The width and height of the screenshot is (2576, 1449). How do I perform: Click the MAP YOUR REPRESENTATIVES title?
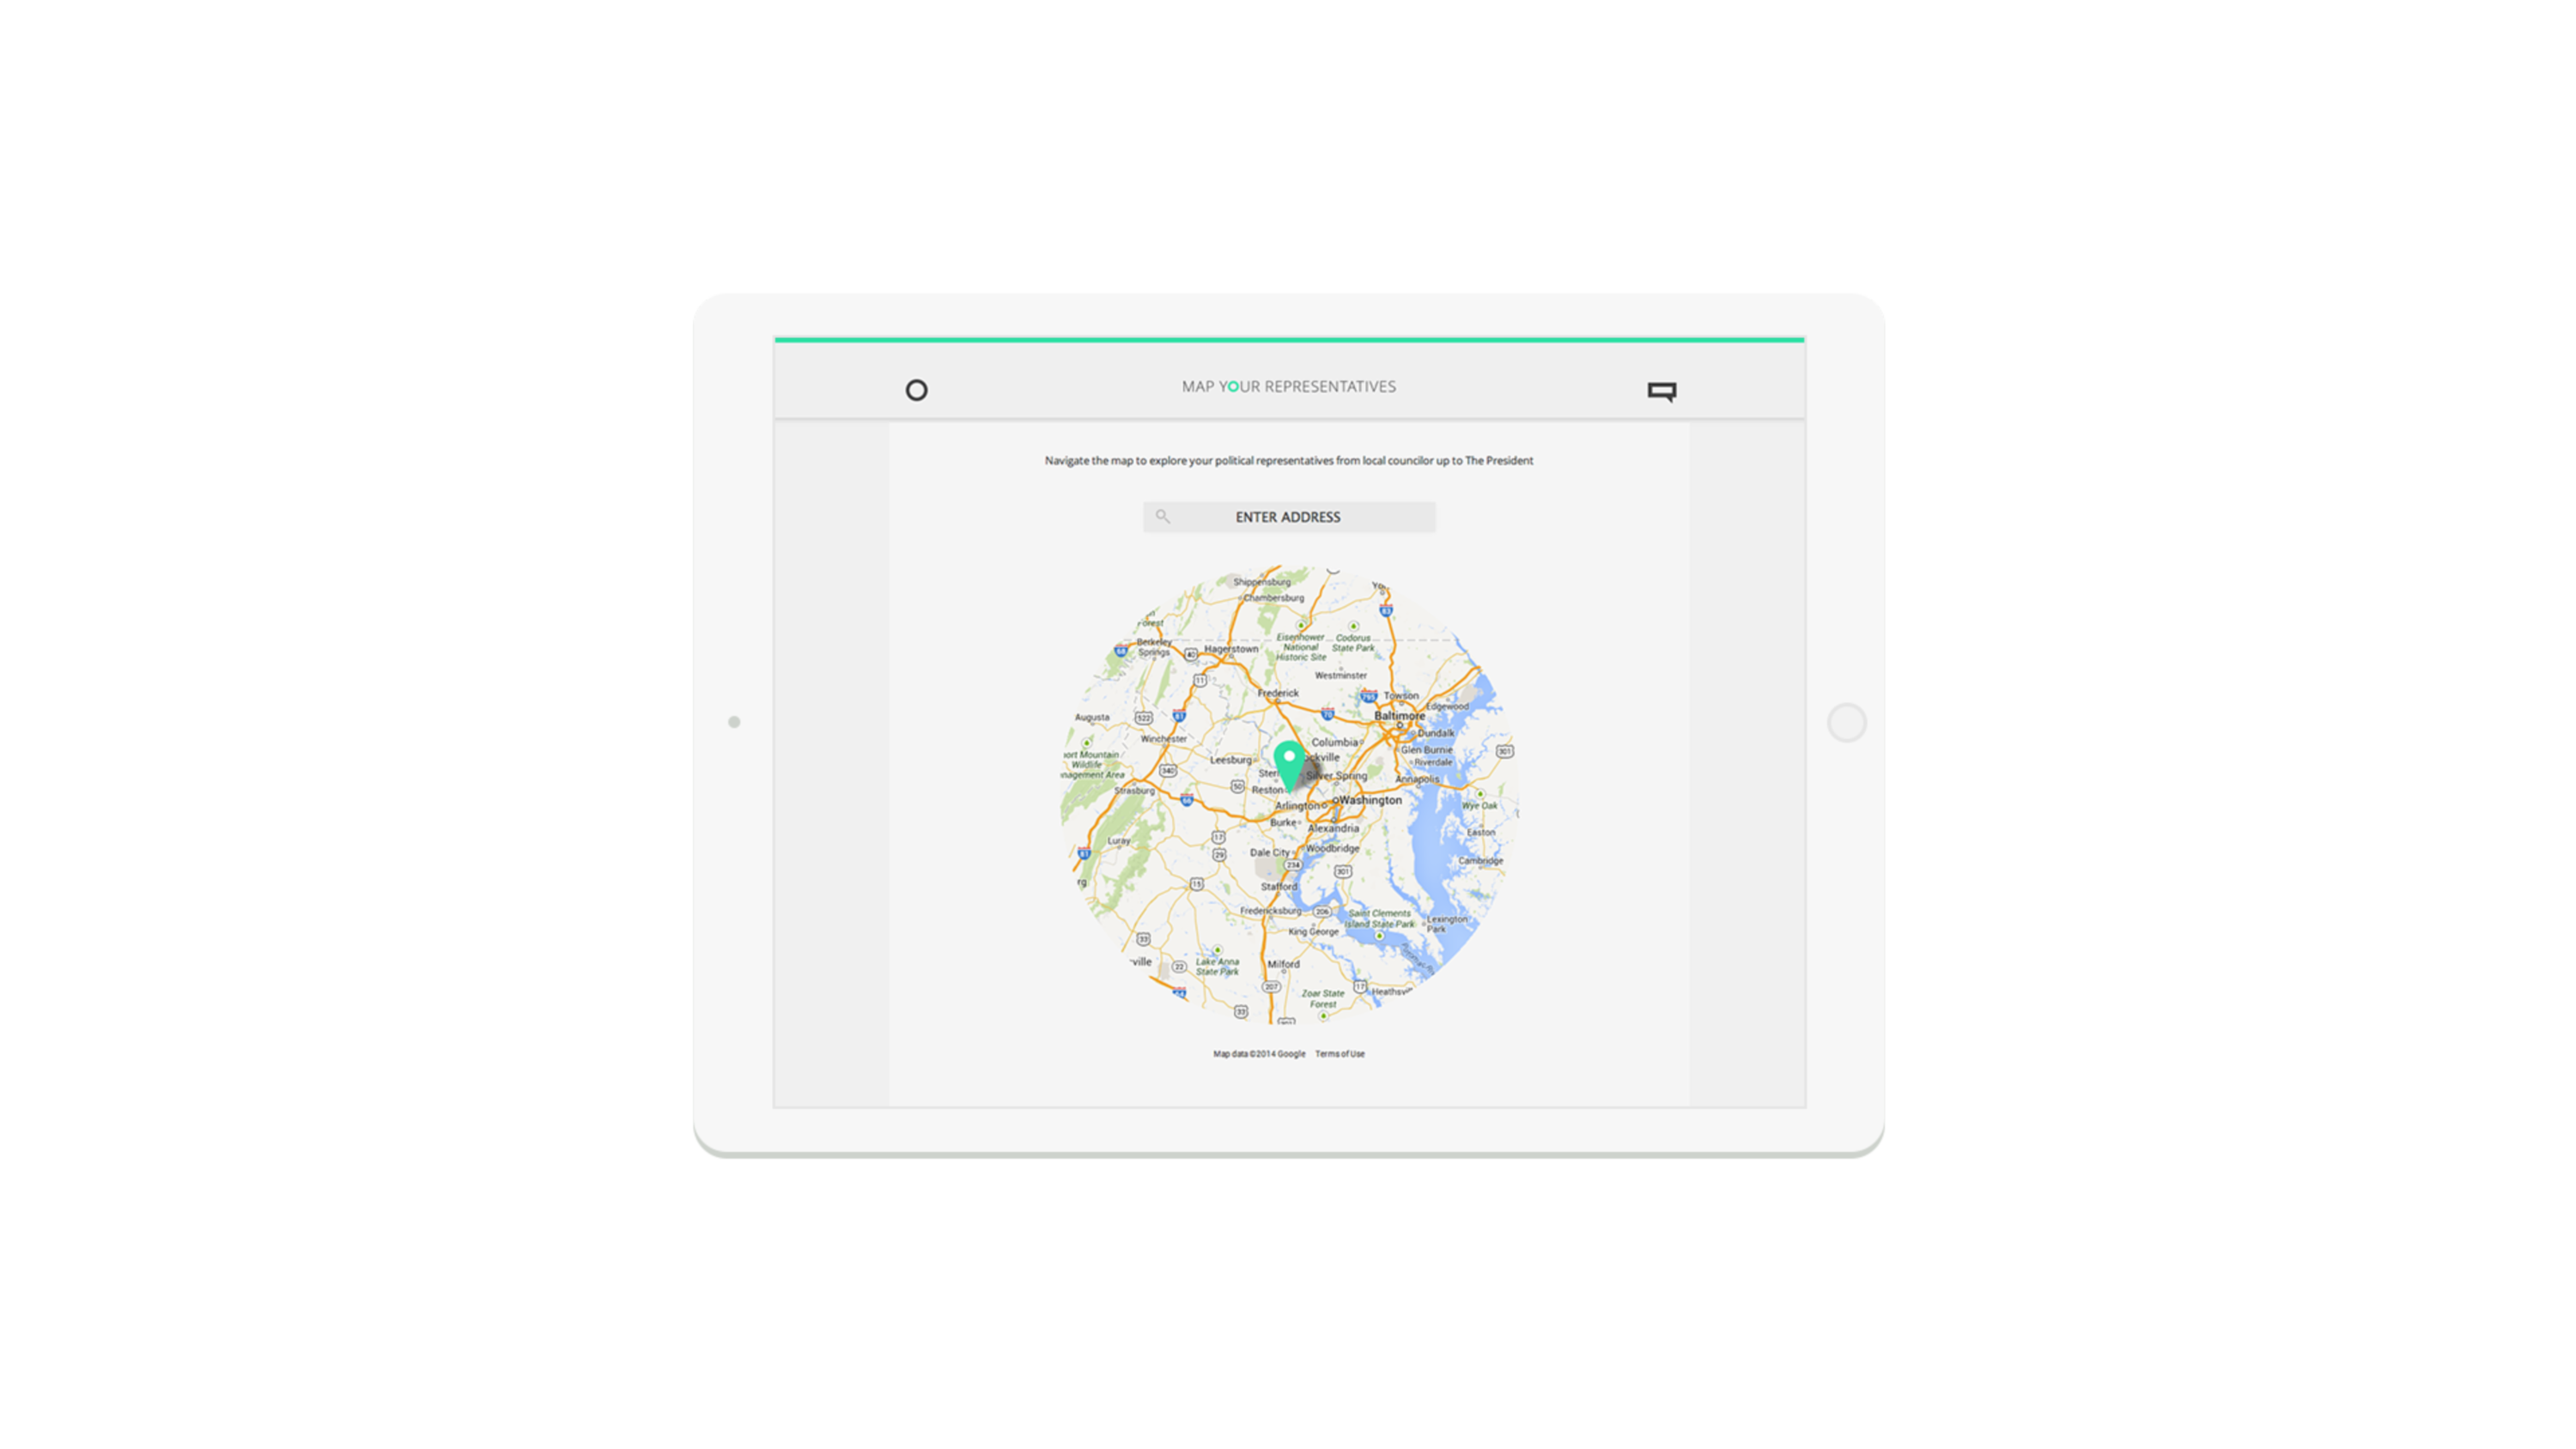[1288, 387]
